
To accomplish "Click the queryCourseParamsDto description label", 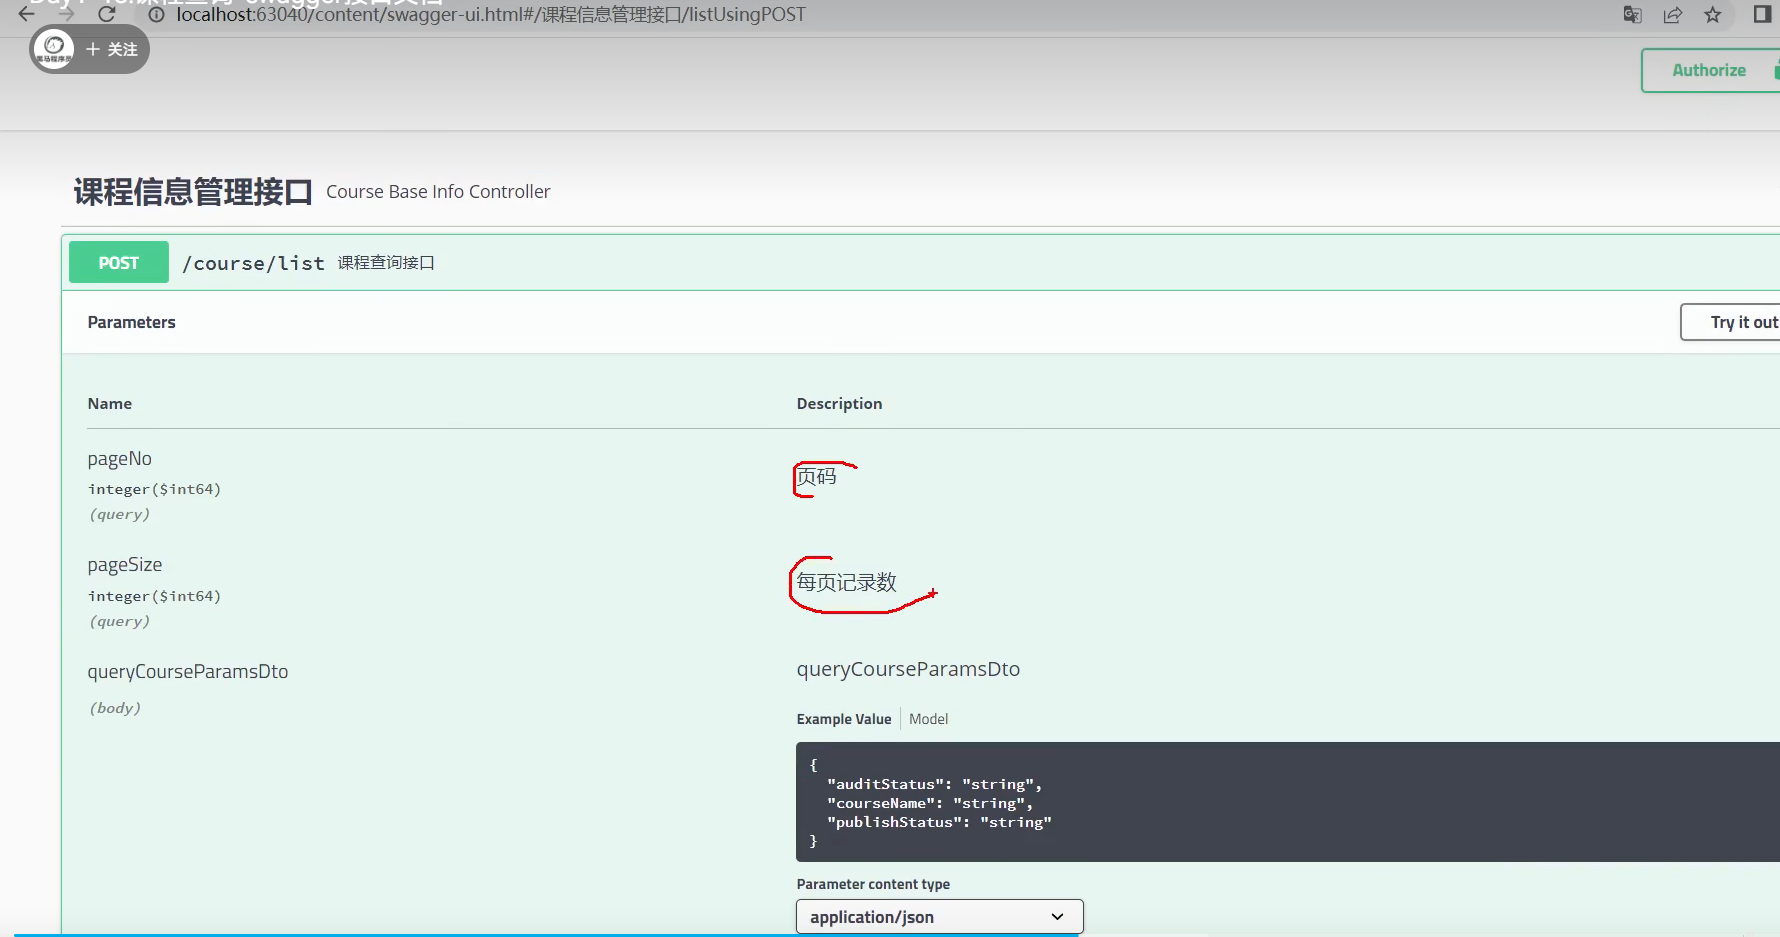I will point(908,669).
